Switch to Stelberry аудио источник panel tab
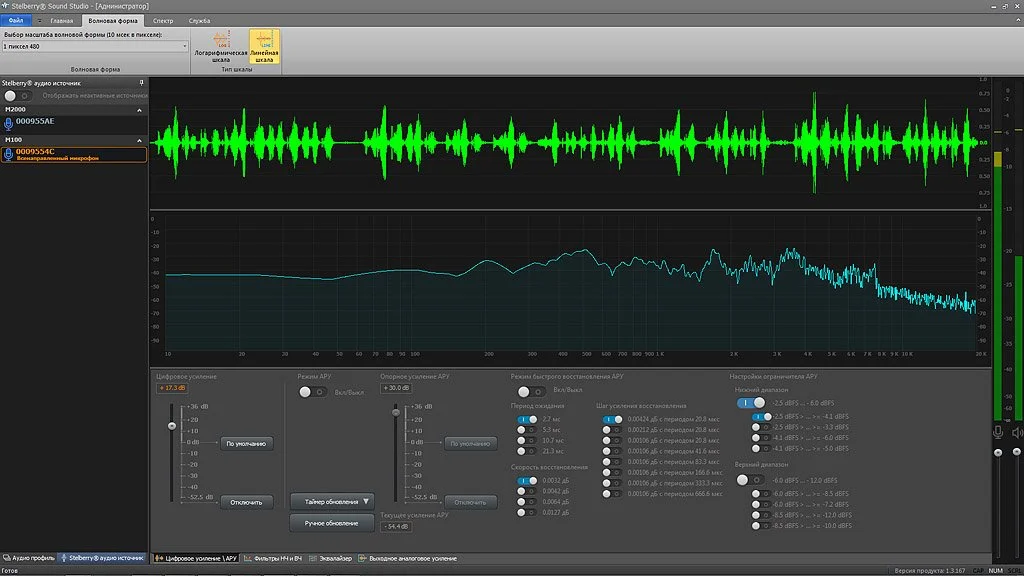The height and width of the screenshot is (576, 1024). click(x=102, y=558)
